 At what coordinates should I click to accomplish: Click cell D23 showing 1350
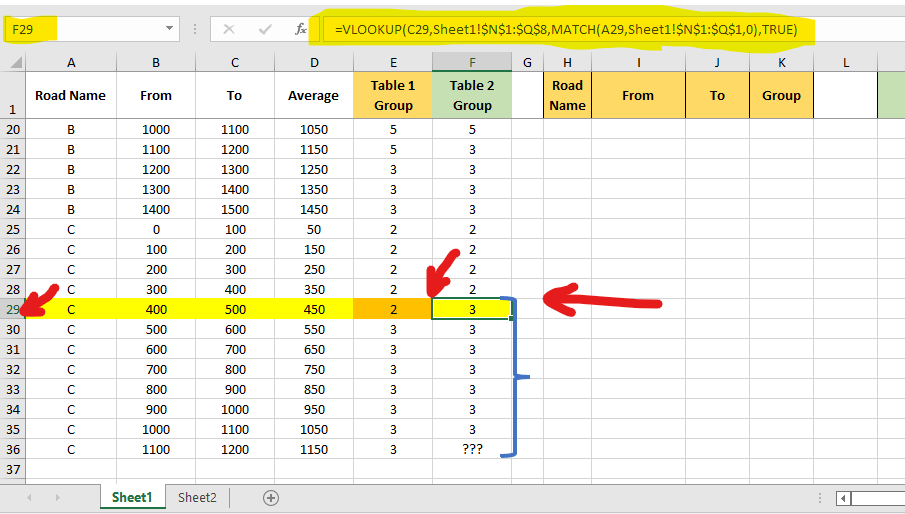click(x=314, y=189)
